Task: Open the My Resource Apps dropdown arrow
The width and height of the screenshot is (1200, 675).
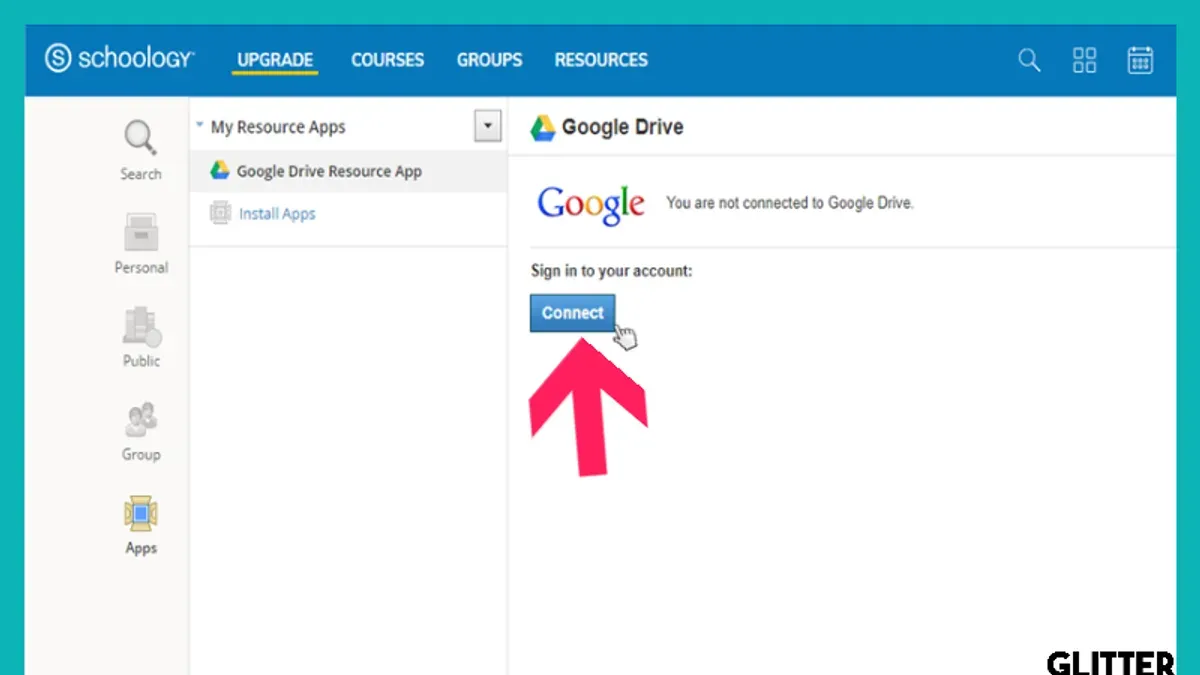Action: 487,127
